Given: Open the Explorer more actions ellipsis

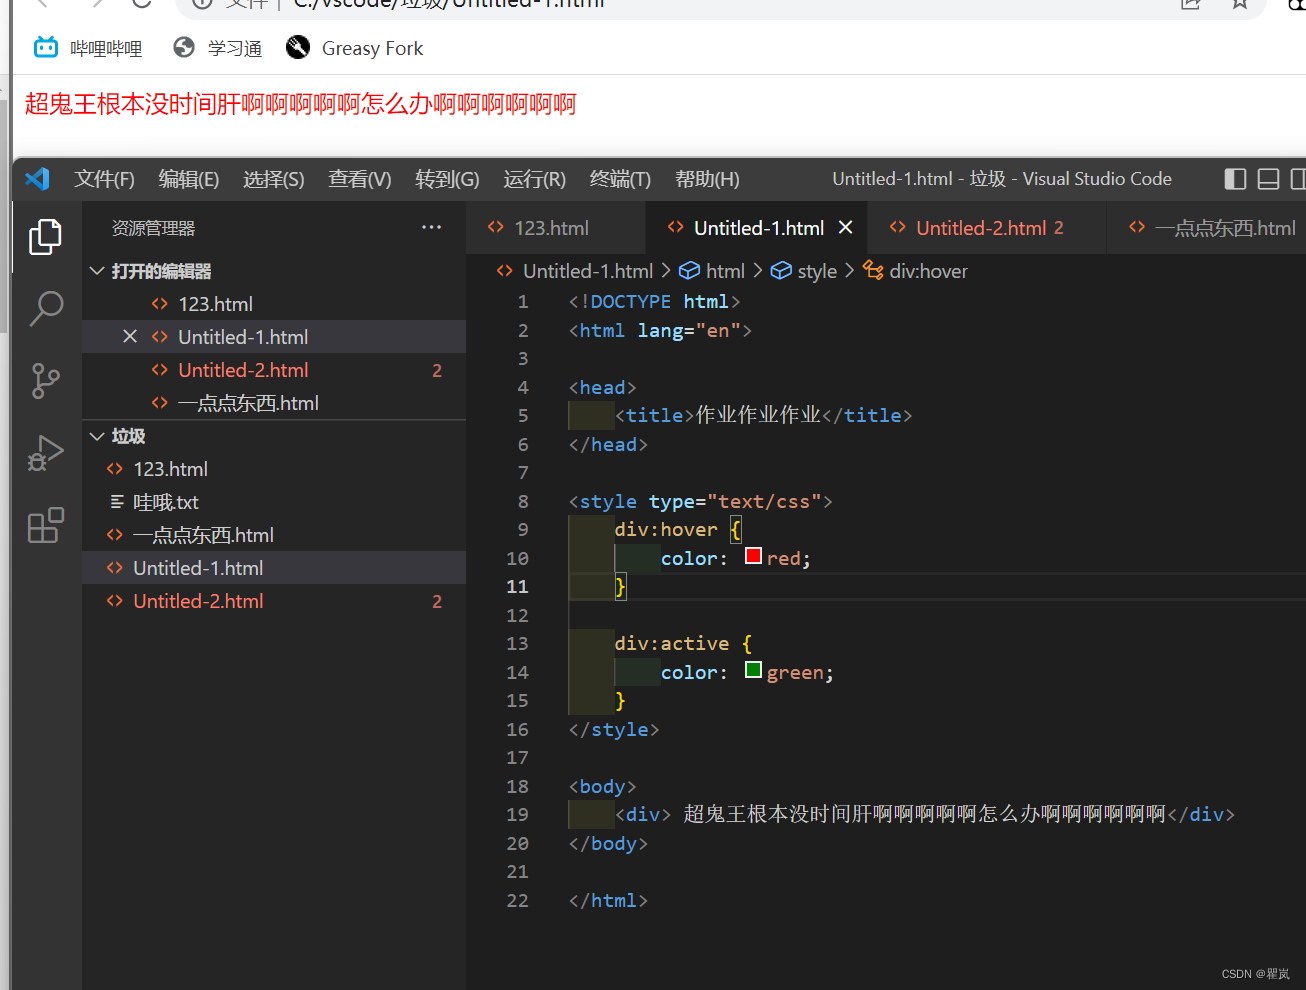Looking at the screenshot, I should tap(431, 228).
